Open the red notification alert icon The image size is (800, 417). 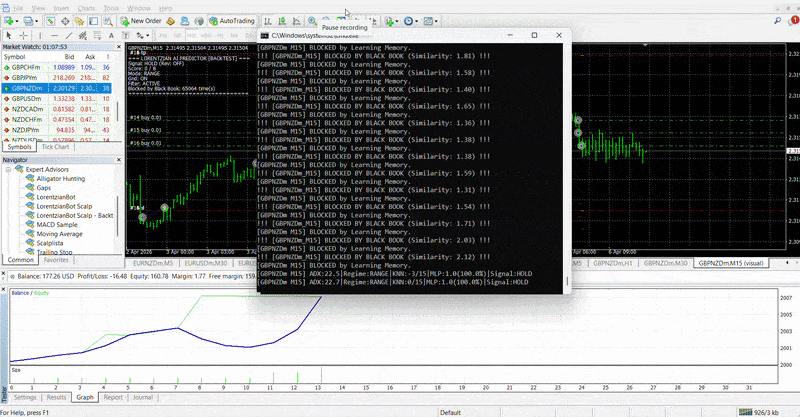(x=794, y=20)
